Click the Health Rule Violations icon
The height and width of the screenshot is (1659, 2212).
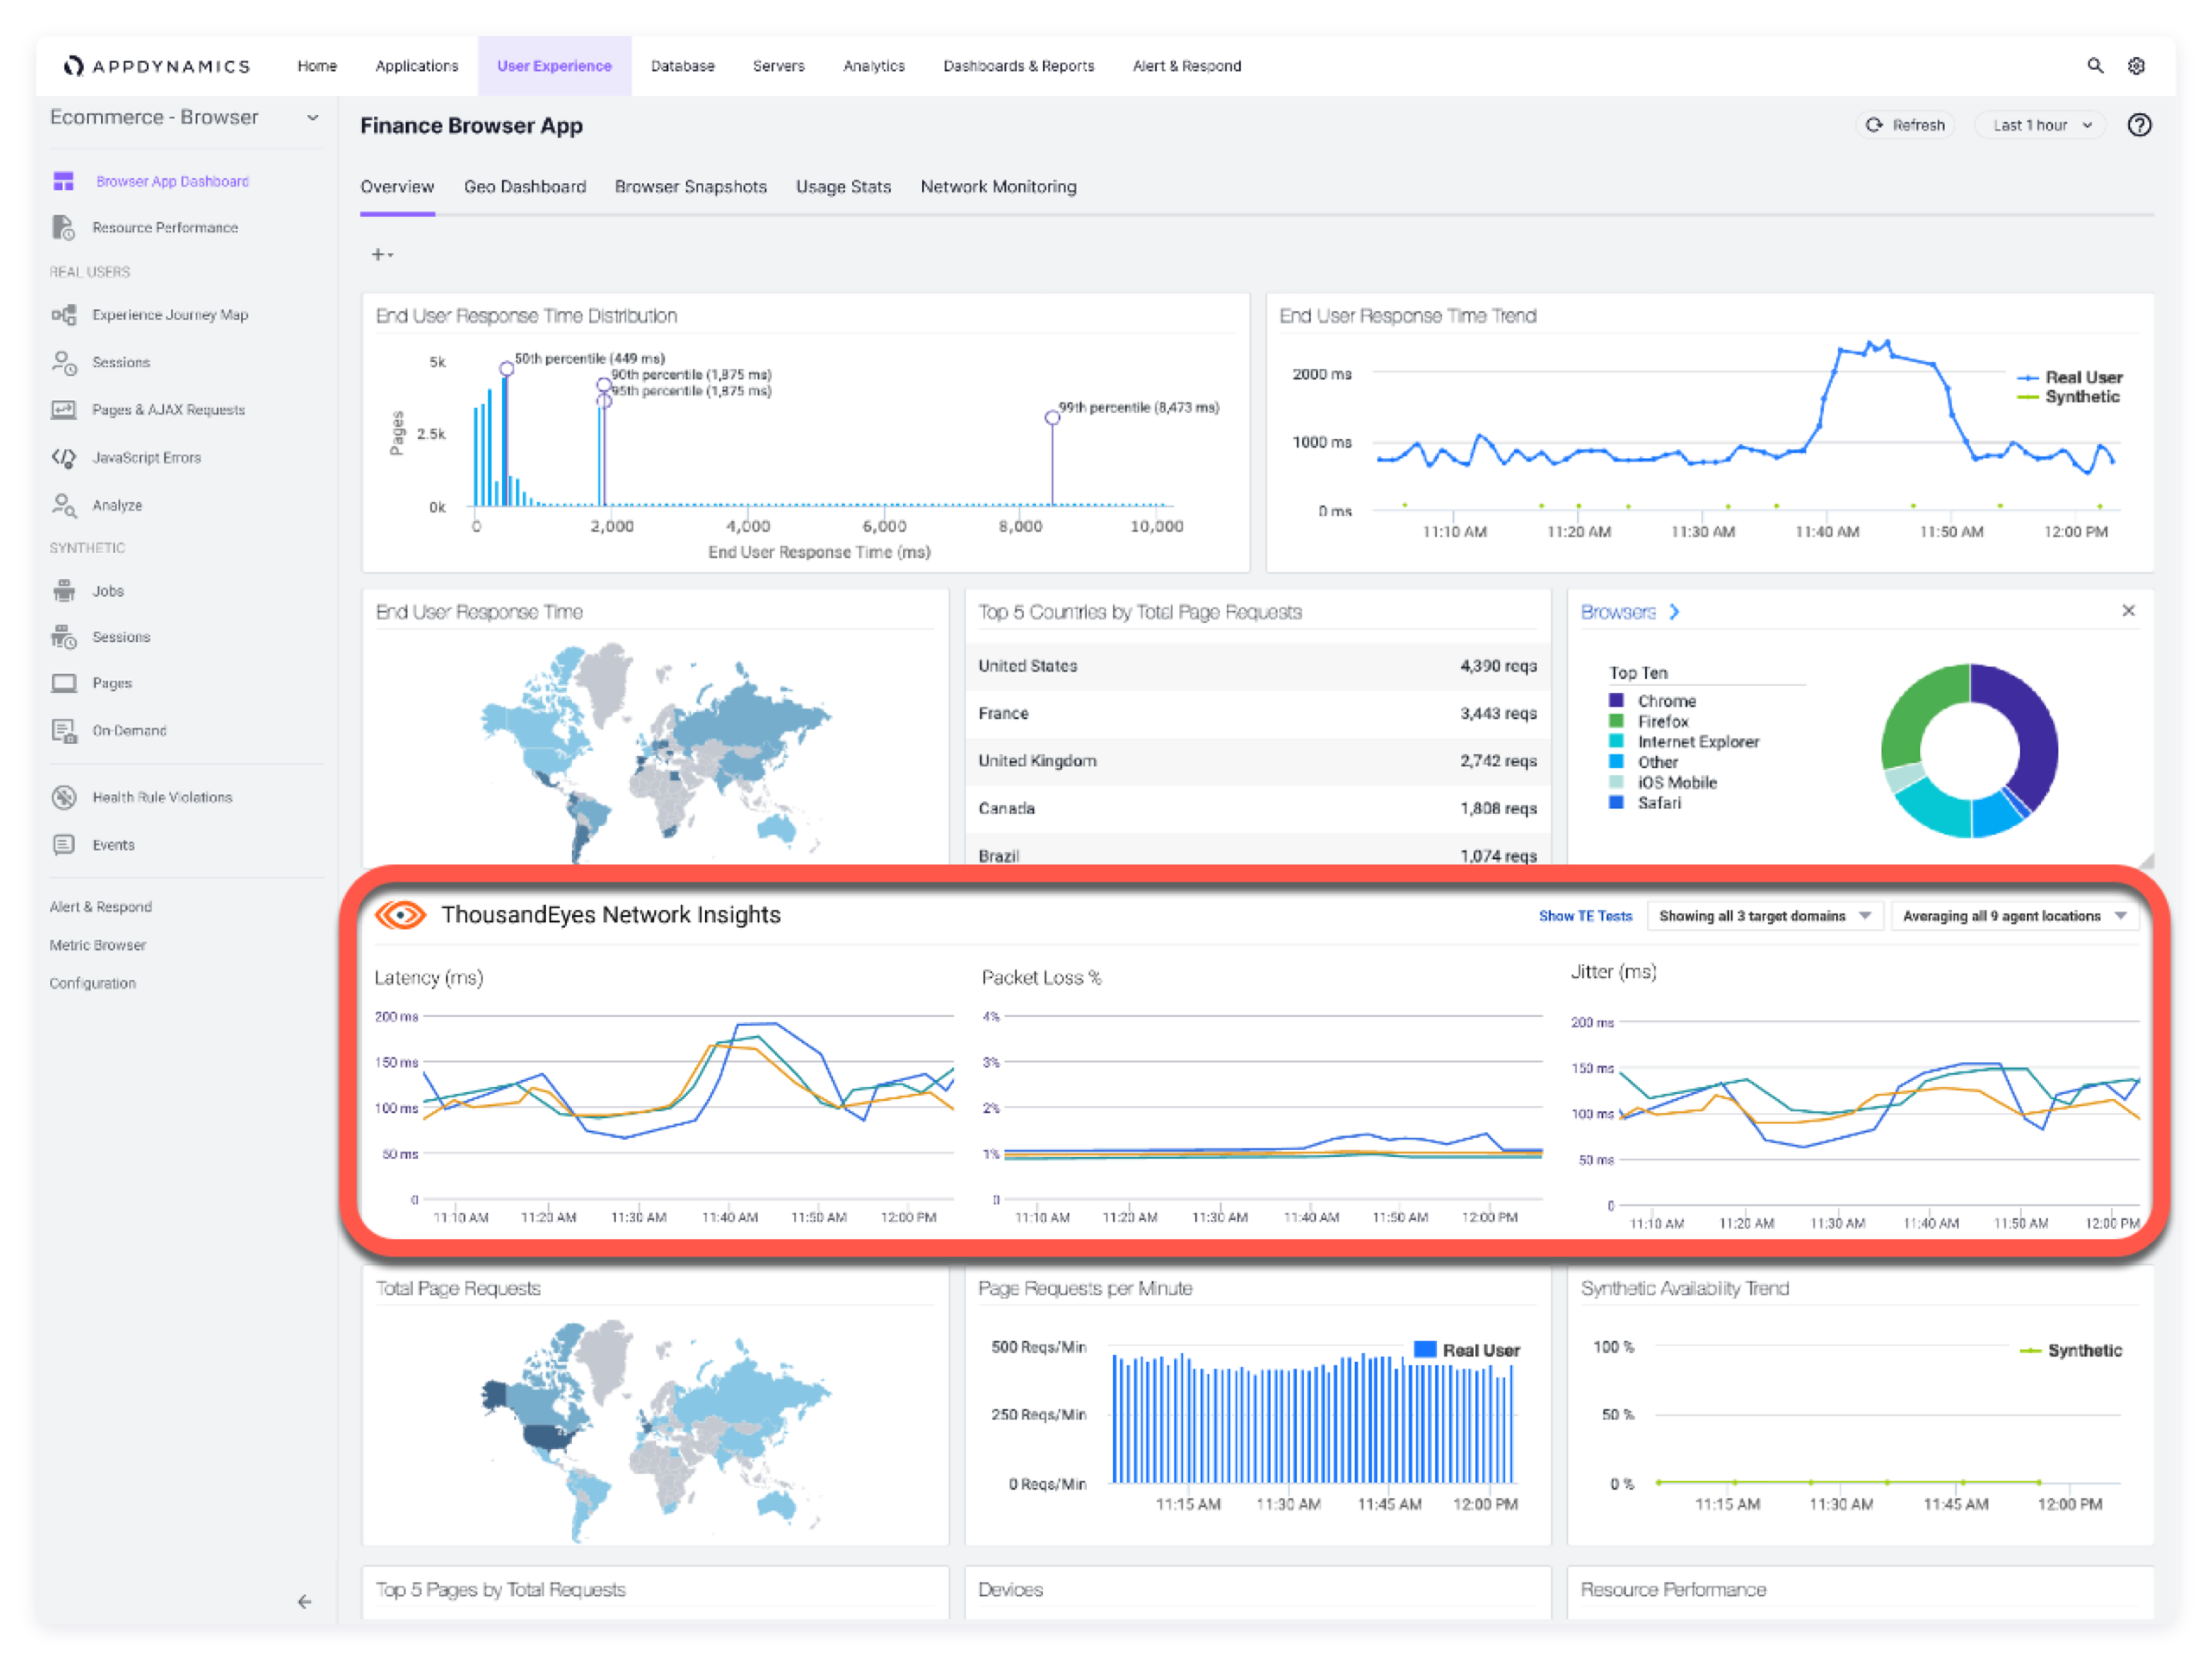pyautogui.click(x=64, y=797)
